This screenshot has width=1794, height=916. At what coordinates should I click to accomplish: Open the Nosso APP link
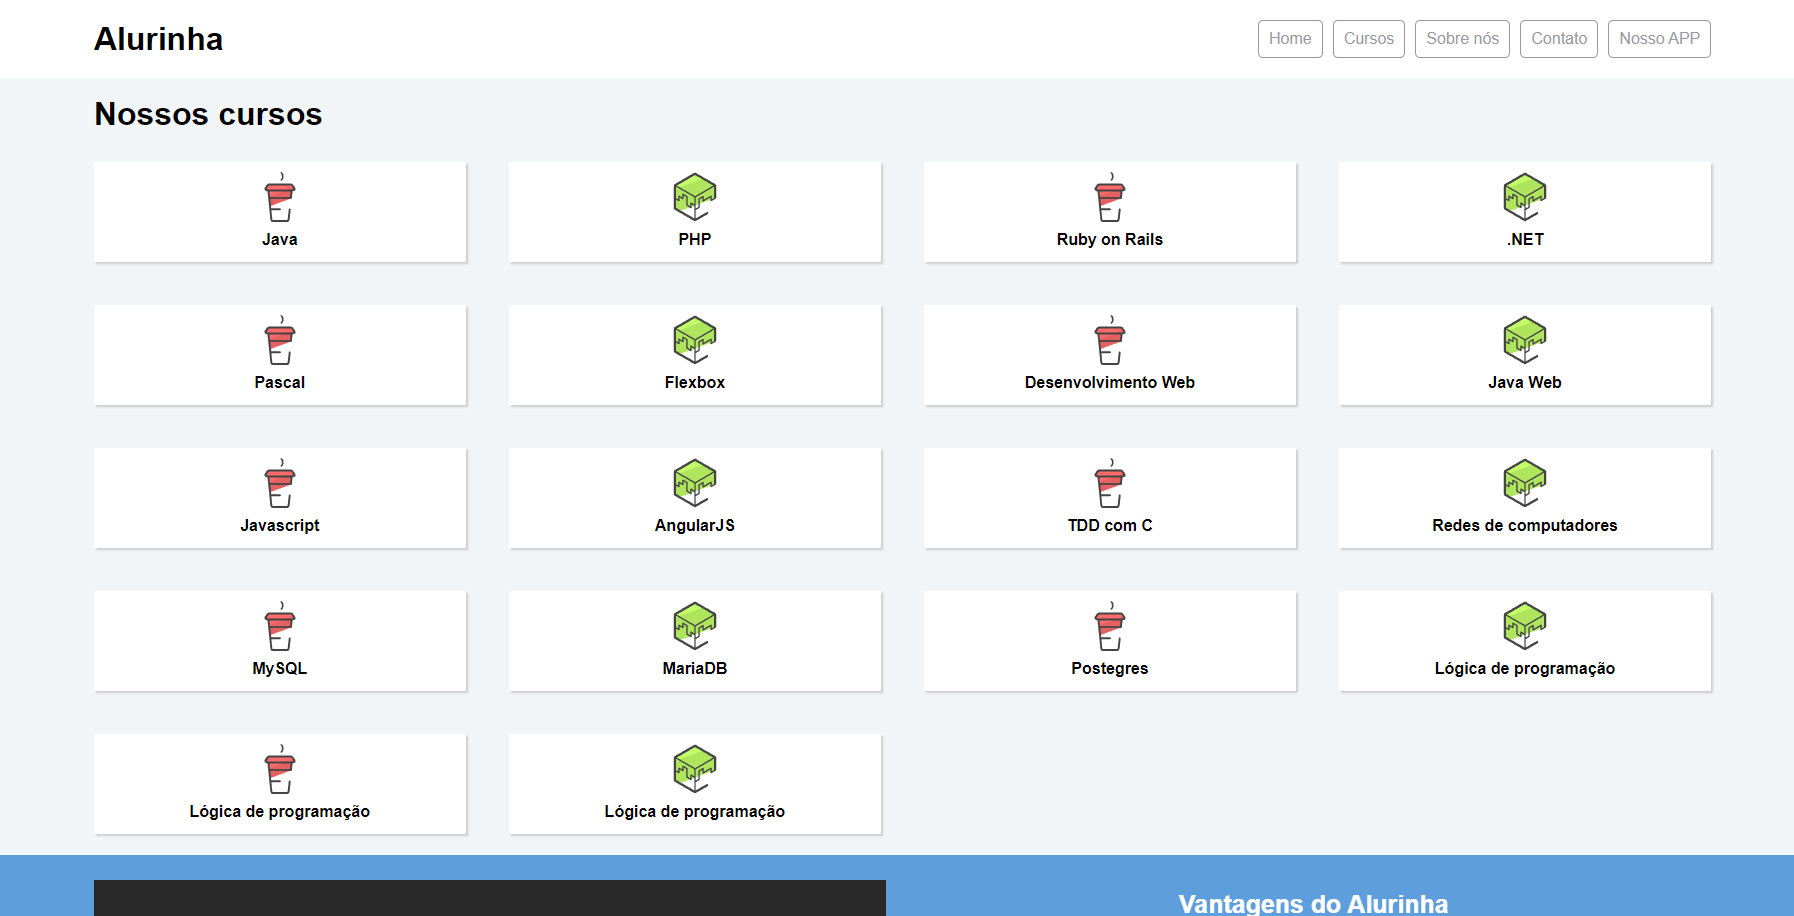click(1659, 39)
